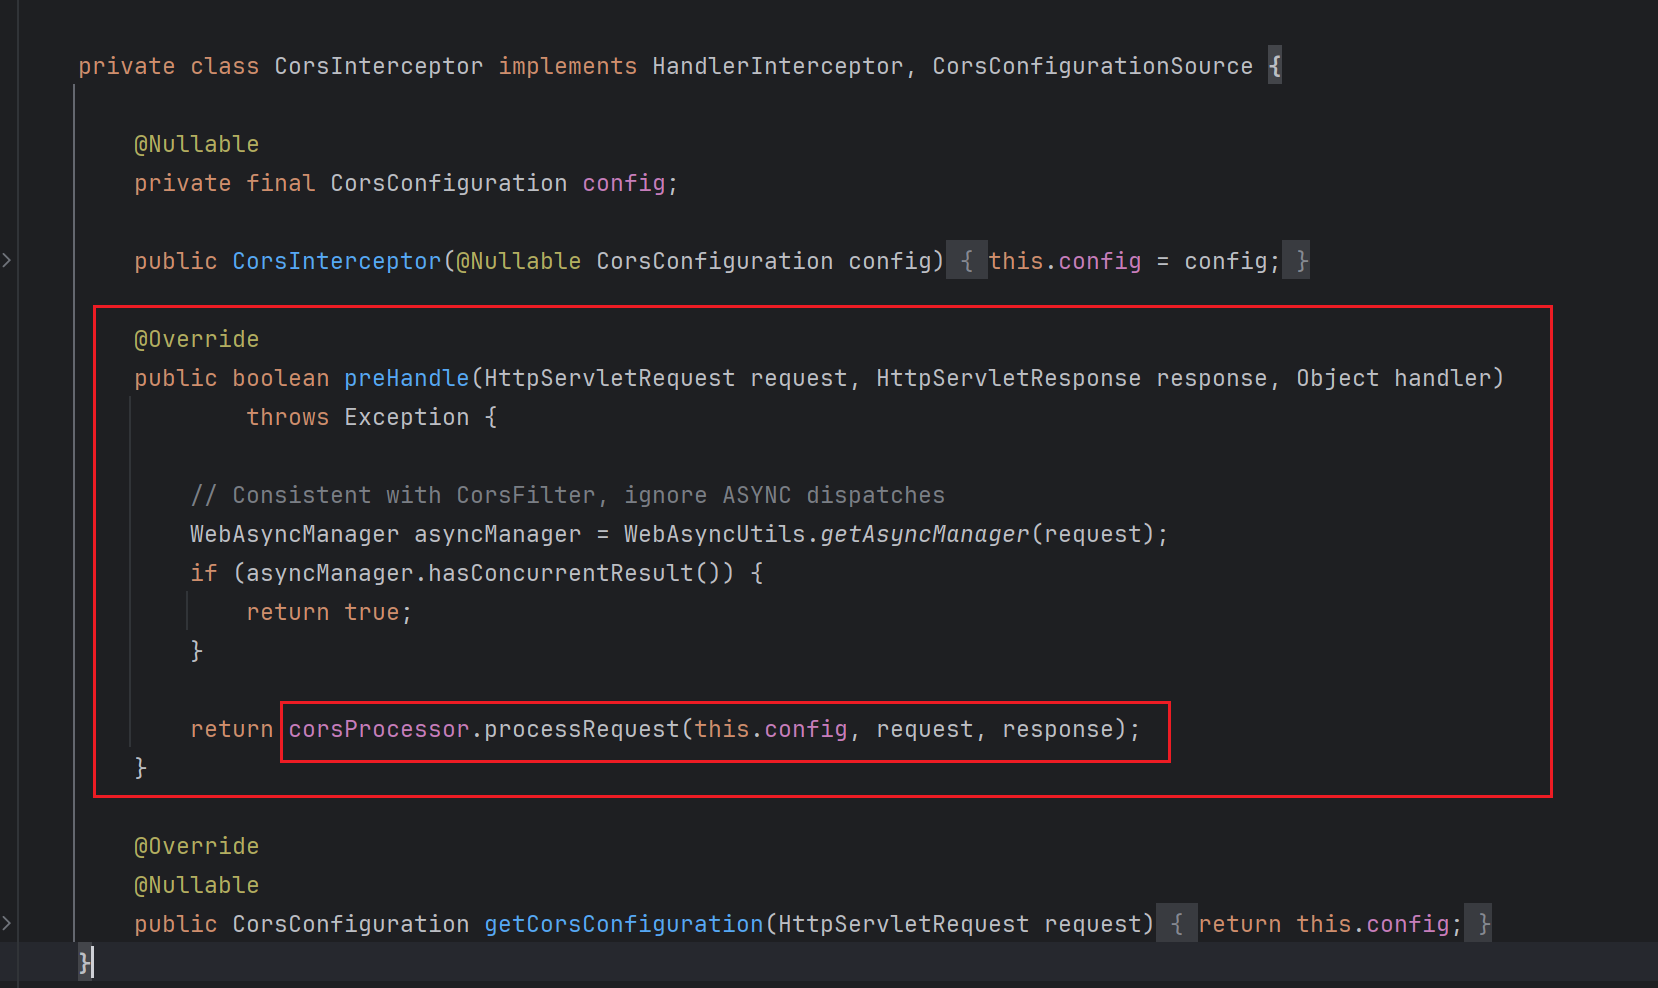Click the processRequest method call
Image resolution: width=1658 pixels, height=988 pixels.
[581, 729]
